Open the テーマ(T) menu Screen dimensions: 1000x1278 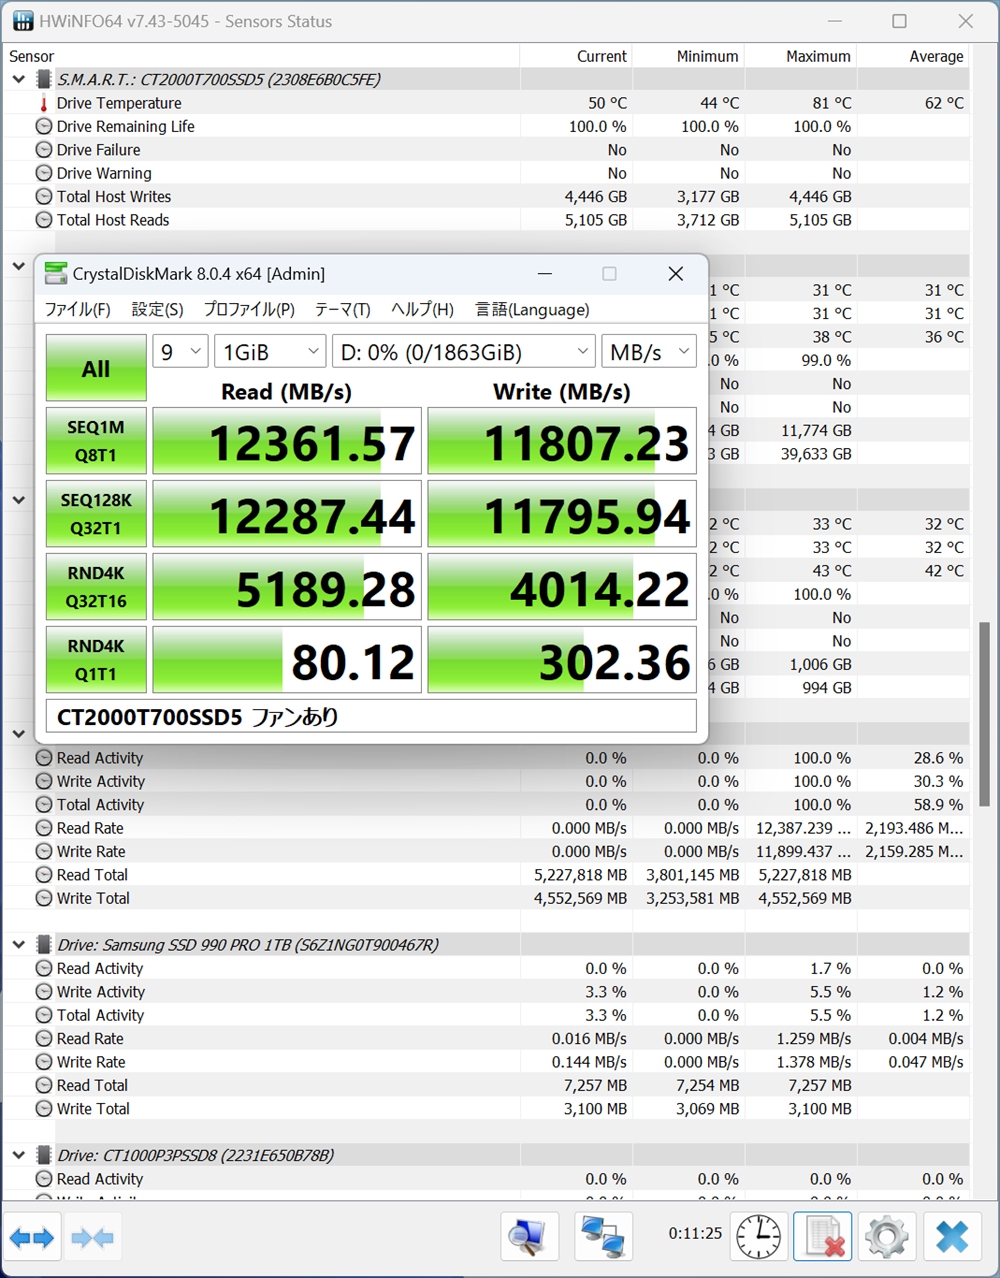[x=342, y=309]
